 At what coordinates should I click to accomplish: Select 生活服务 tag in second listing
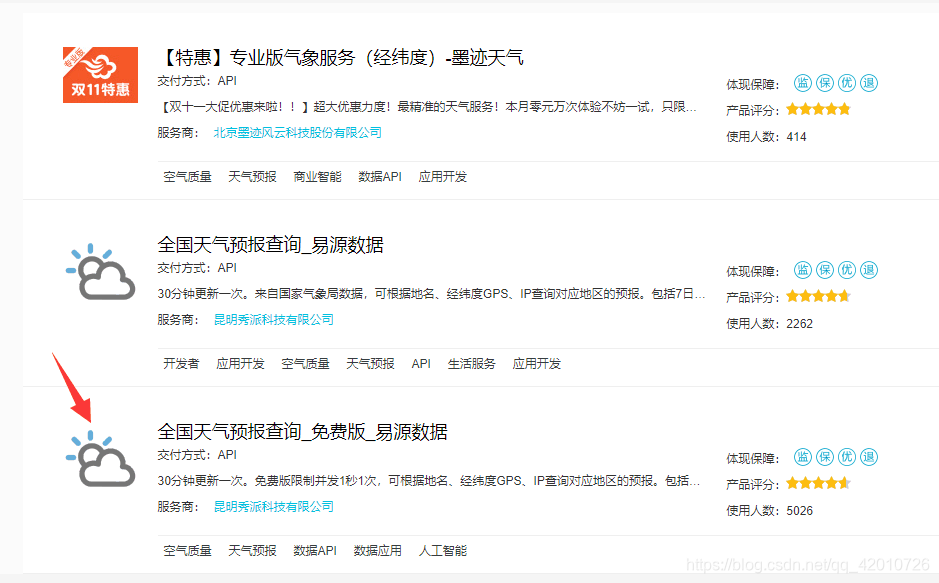point(471,363)
